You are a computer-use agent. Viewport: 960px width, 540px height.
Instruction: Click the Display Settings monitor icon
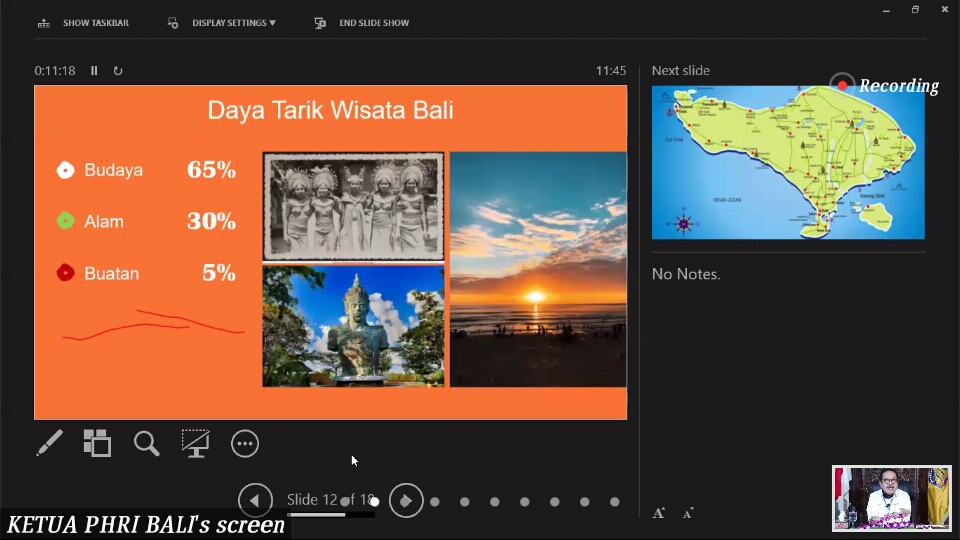(173, 23)
